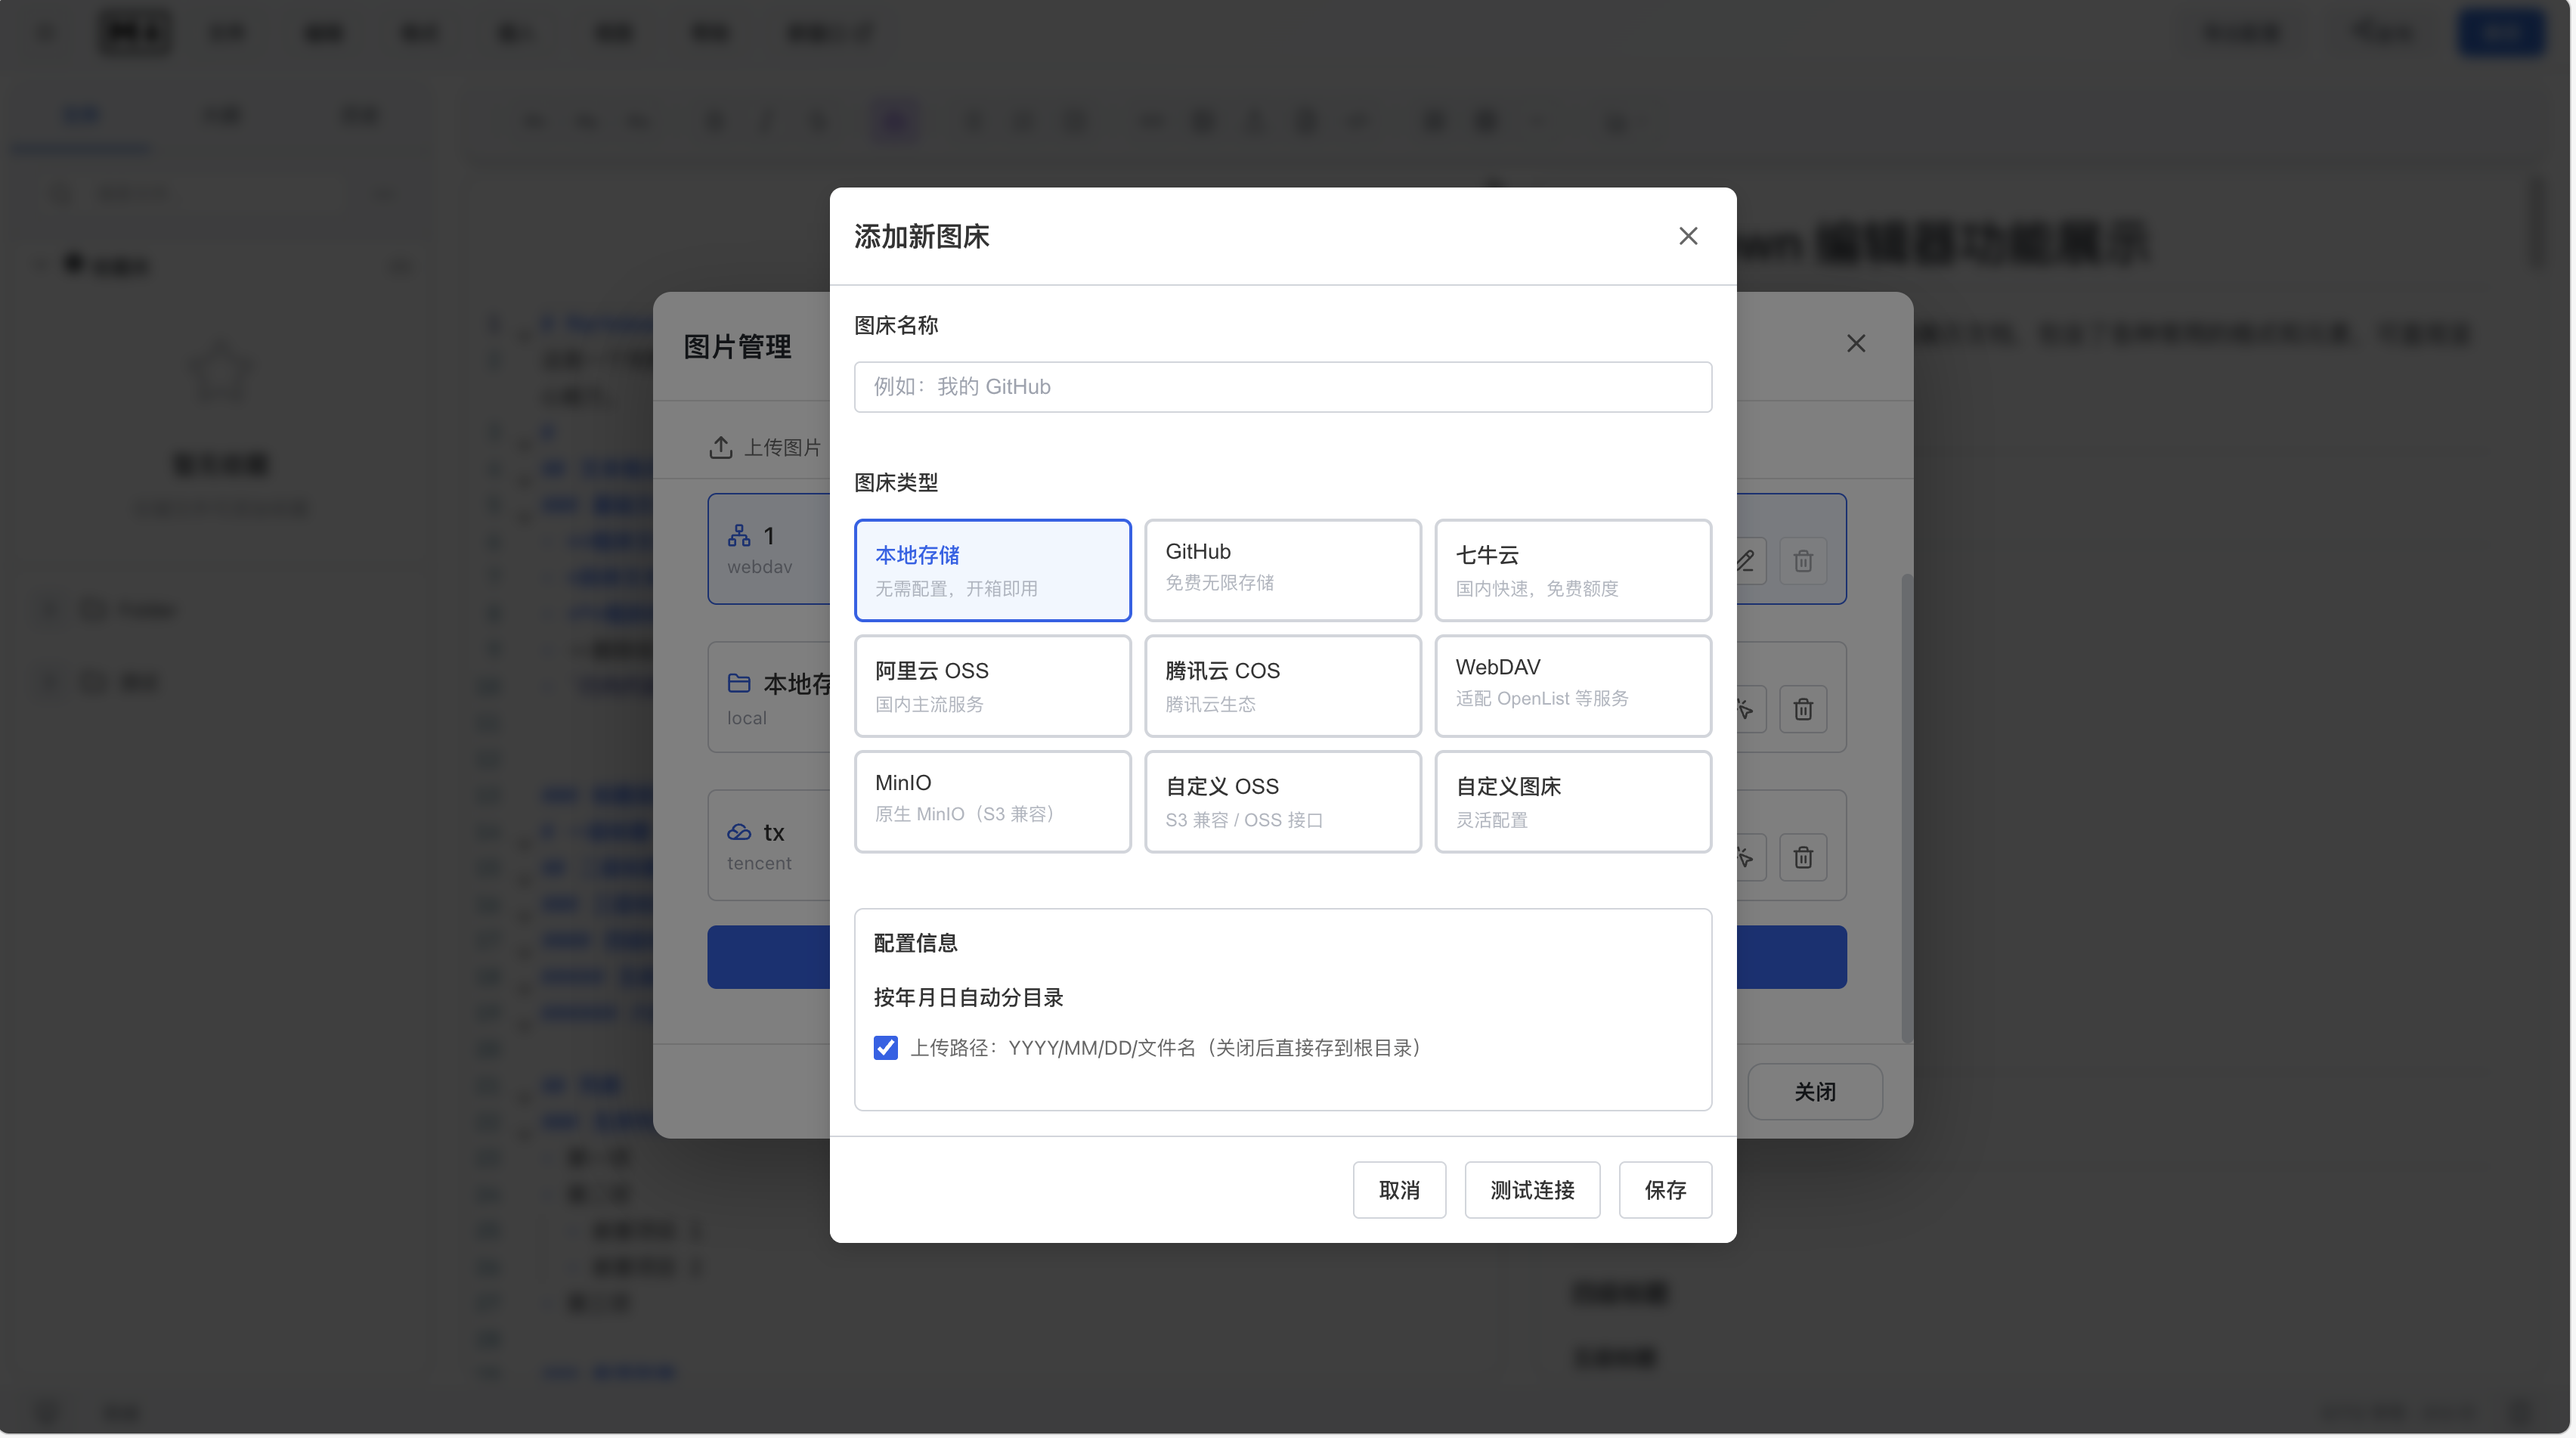Screen dimensions: 2576x1438
Task: Choose 阿里云 OSS host type
Action: tap(992, 686)
